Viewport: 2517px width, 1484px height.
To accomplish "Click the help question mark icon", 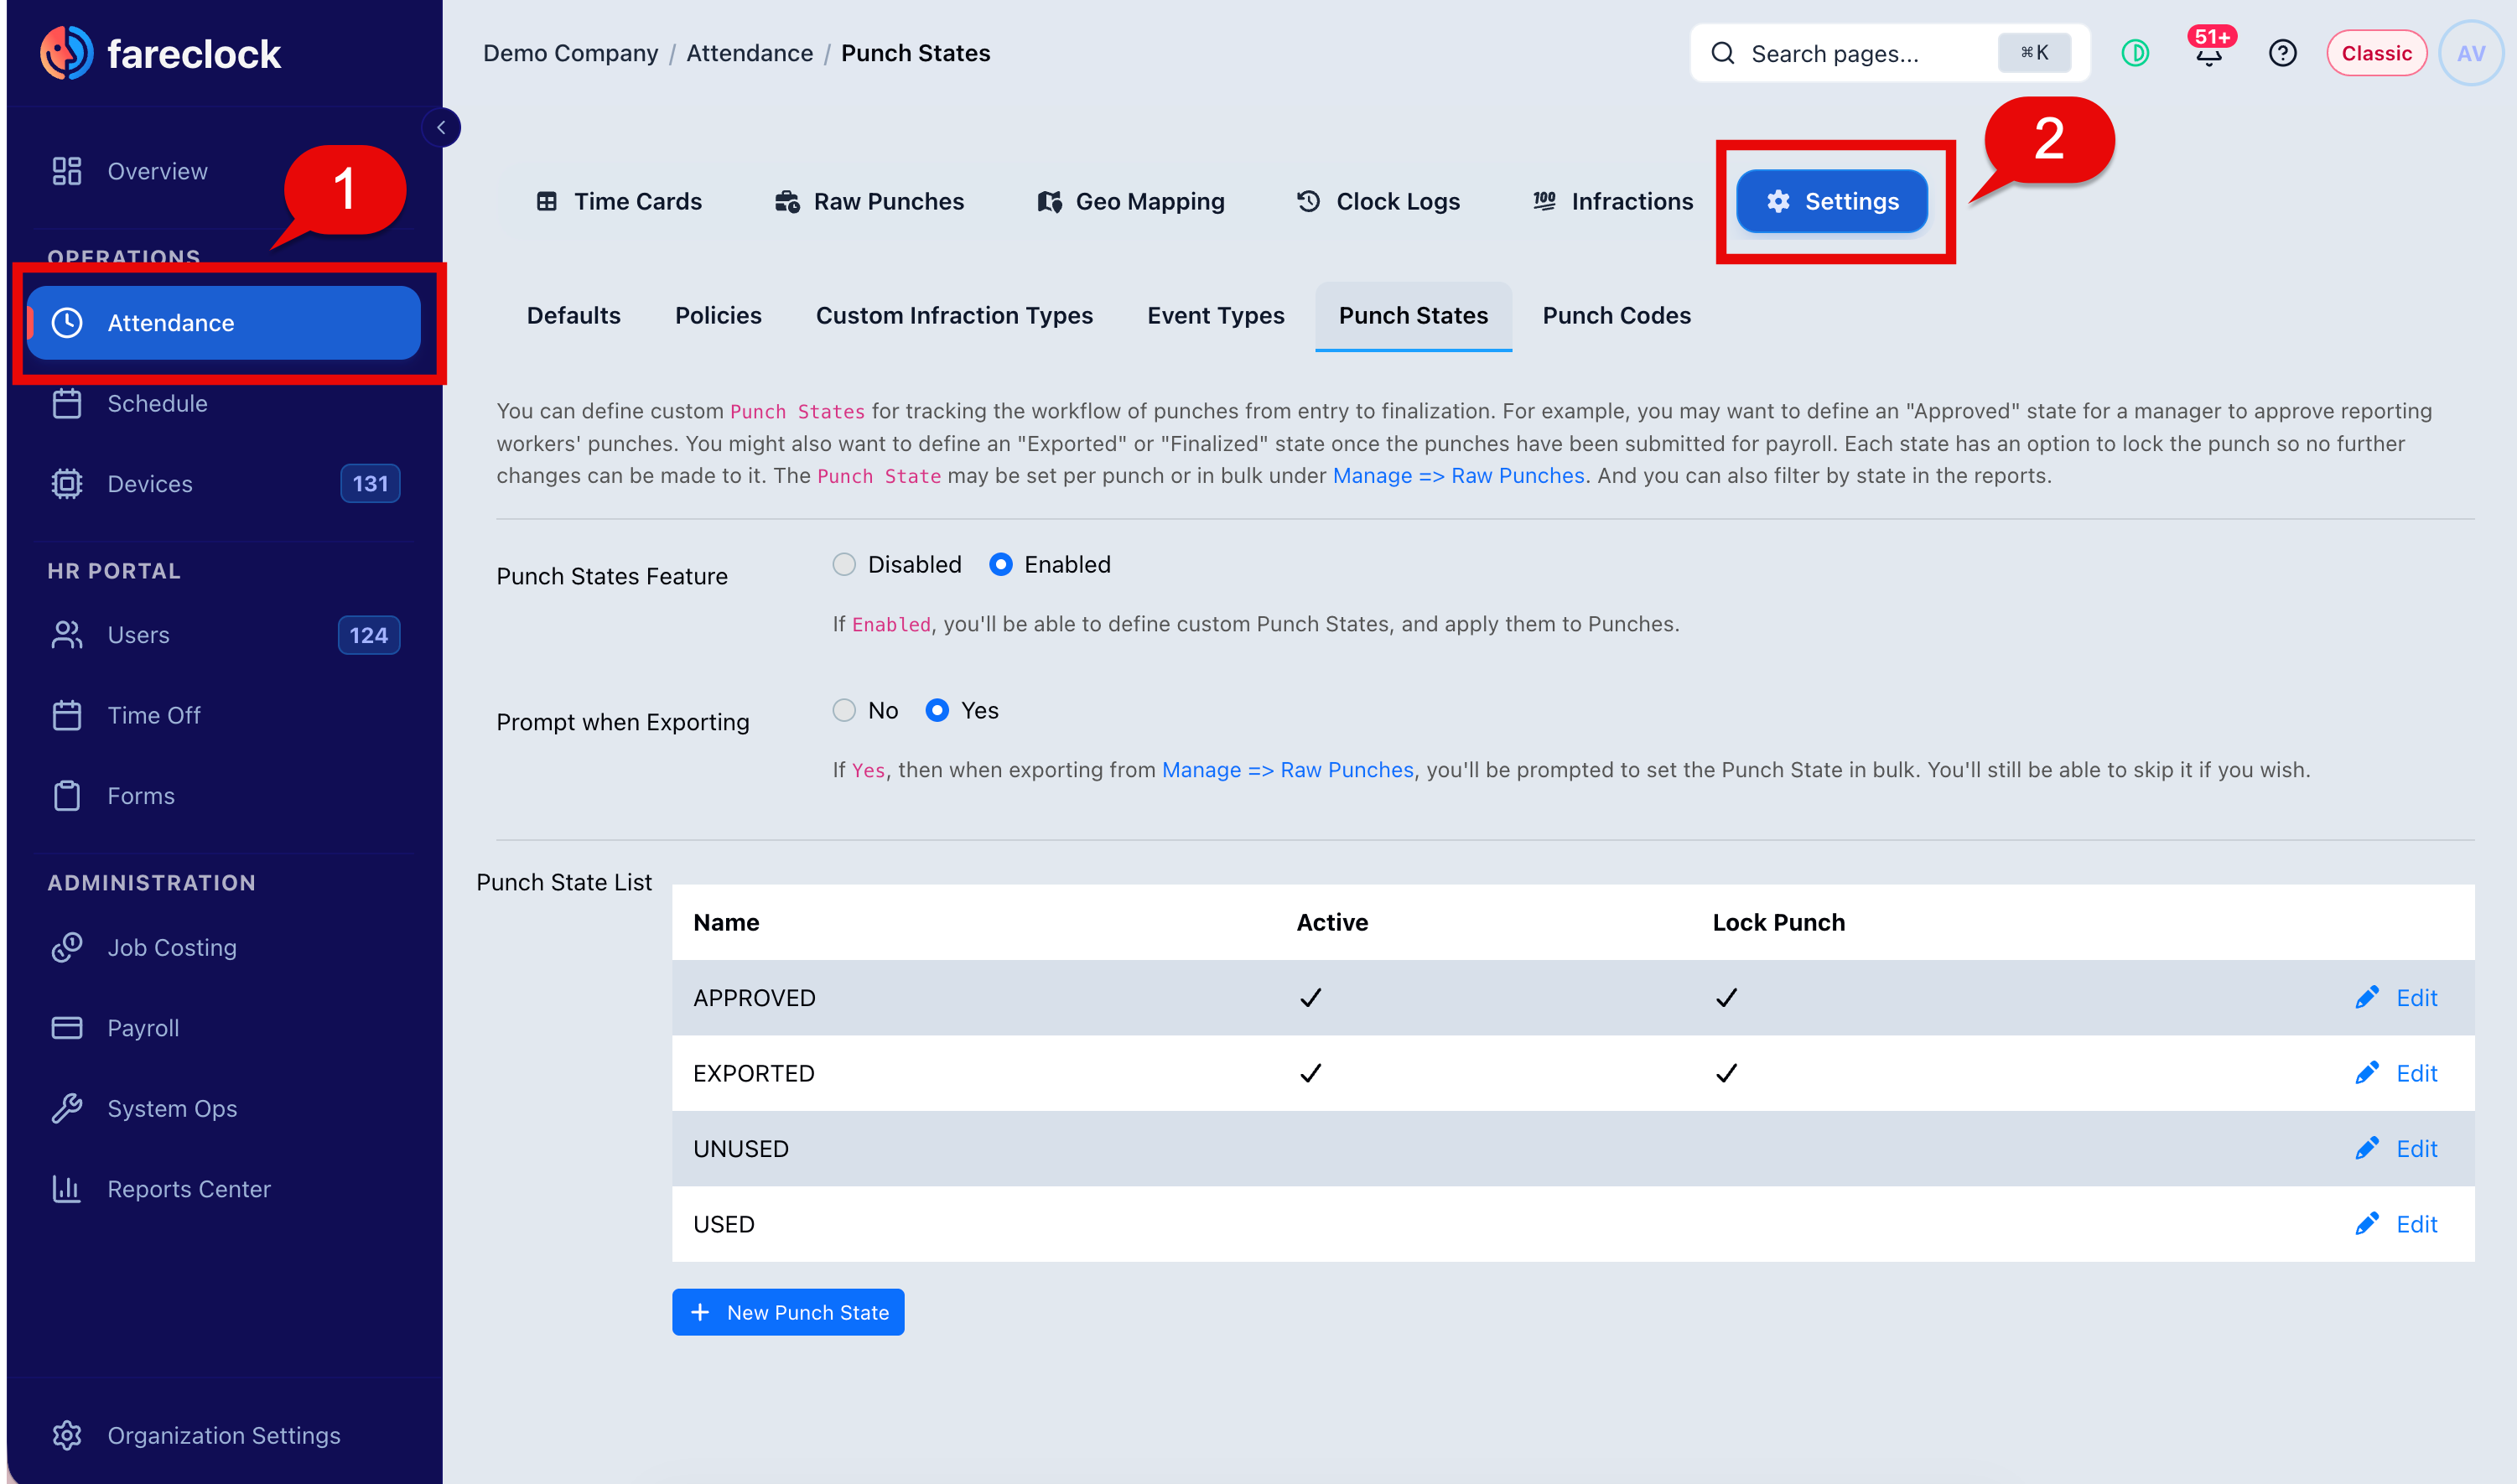I will (x=2282, y=53).
